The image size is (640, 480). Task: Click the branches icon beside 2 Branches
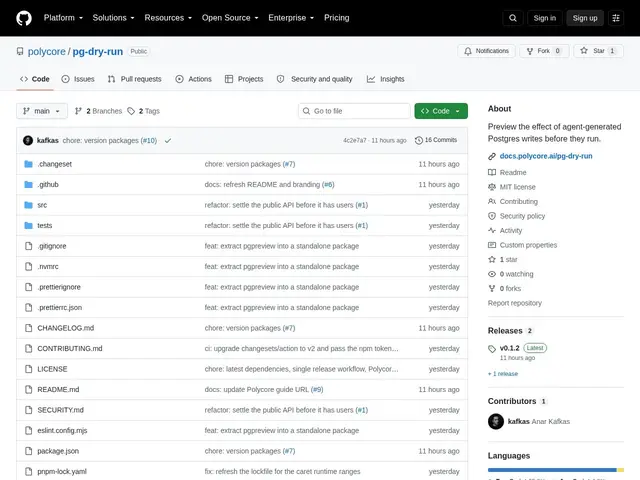[78, 111]
